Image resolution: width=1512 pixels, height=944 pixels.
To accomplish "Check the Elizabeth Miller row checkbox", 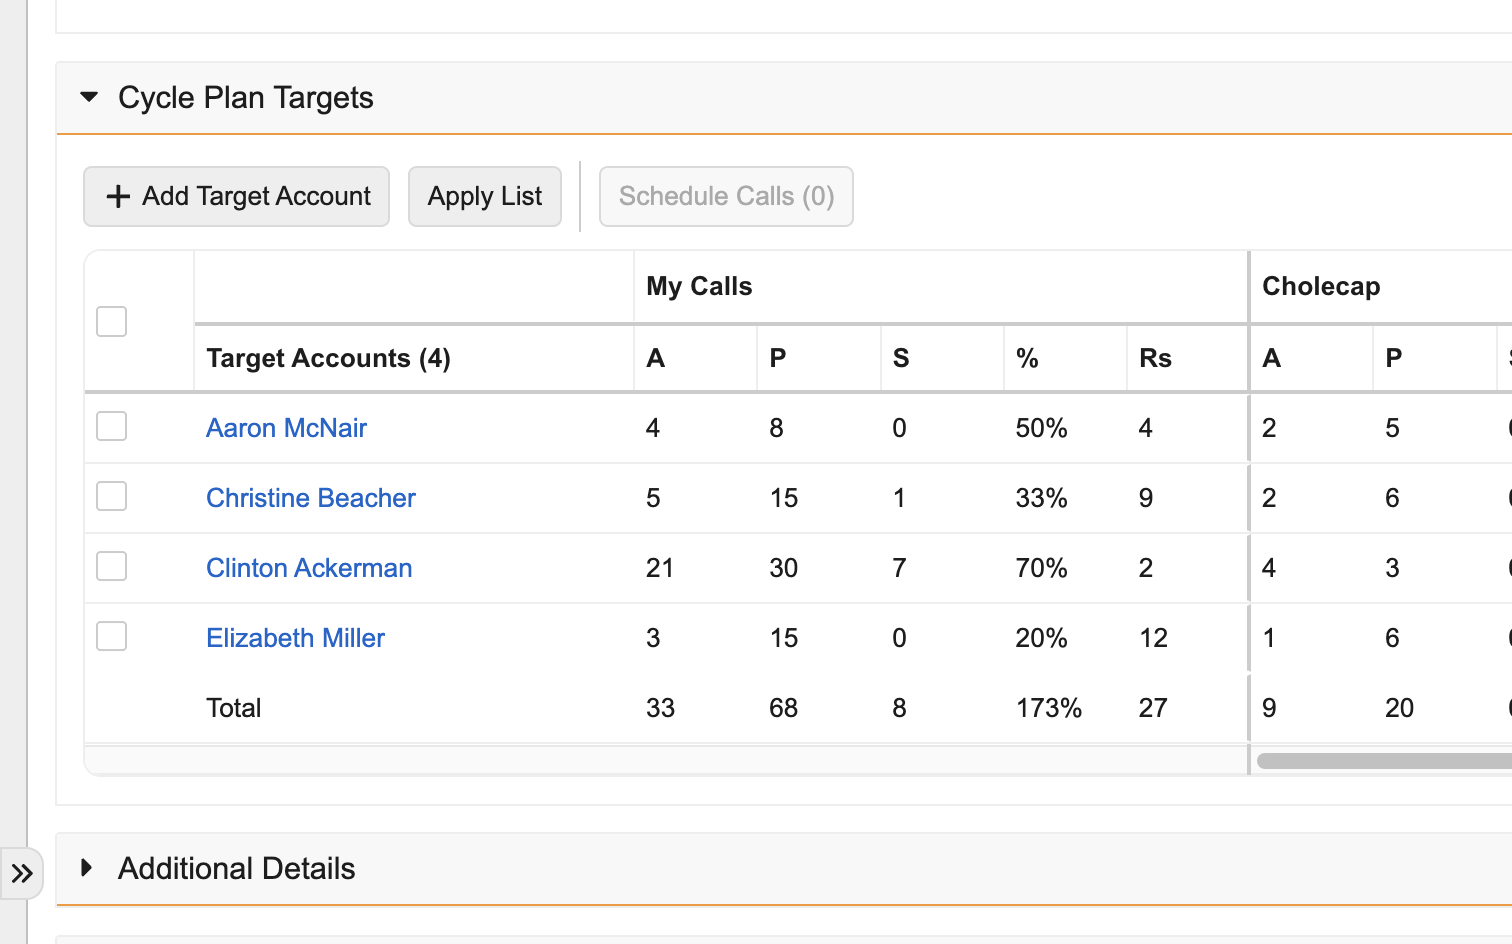I will (111, 637).
